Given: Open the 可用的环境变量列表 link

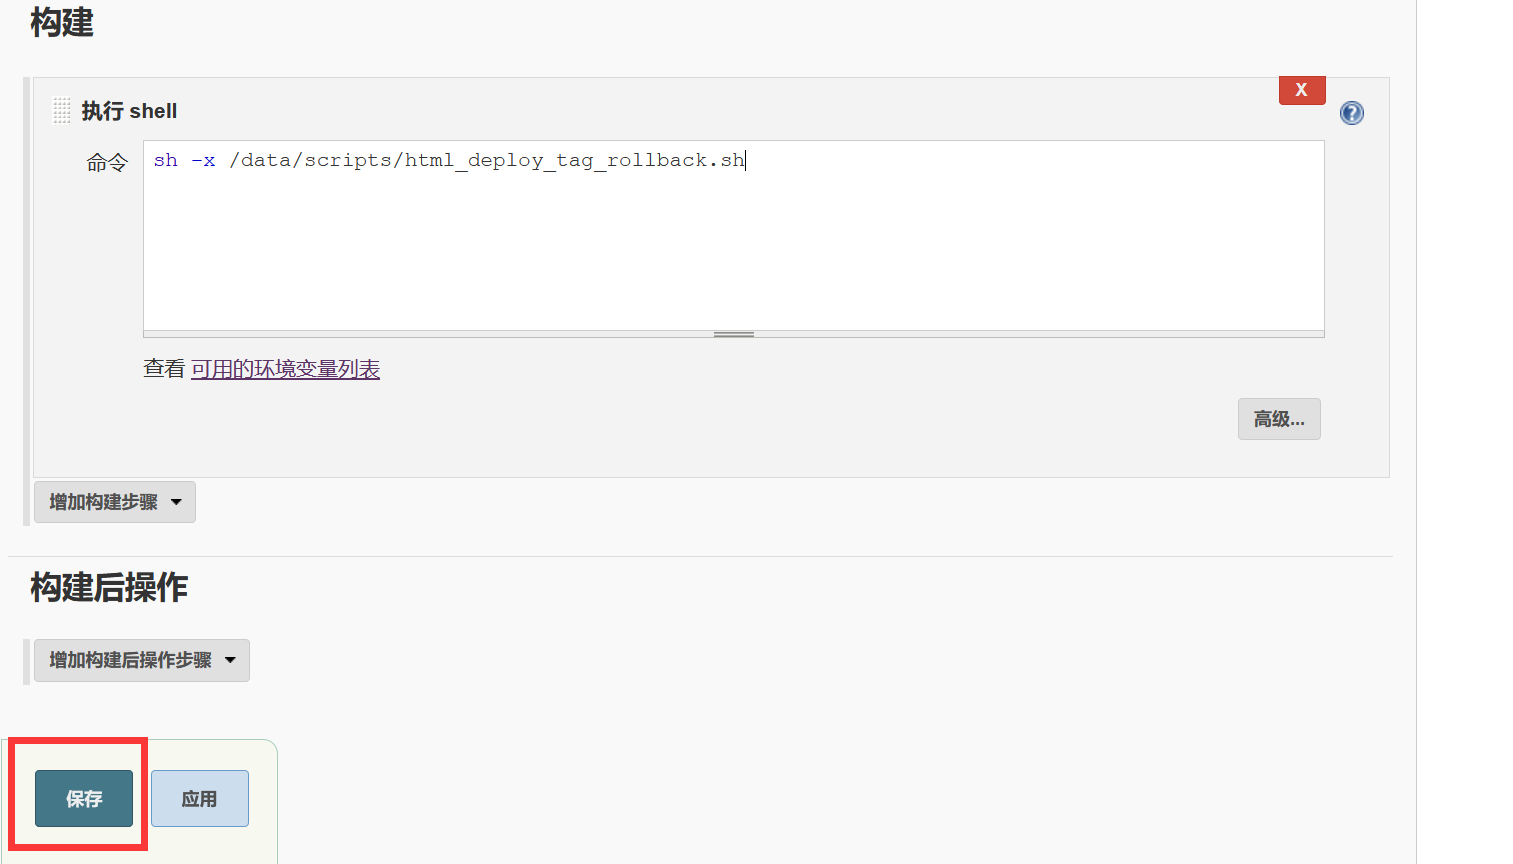Looking at the screenshot, I should (x=285, y=369).
